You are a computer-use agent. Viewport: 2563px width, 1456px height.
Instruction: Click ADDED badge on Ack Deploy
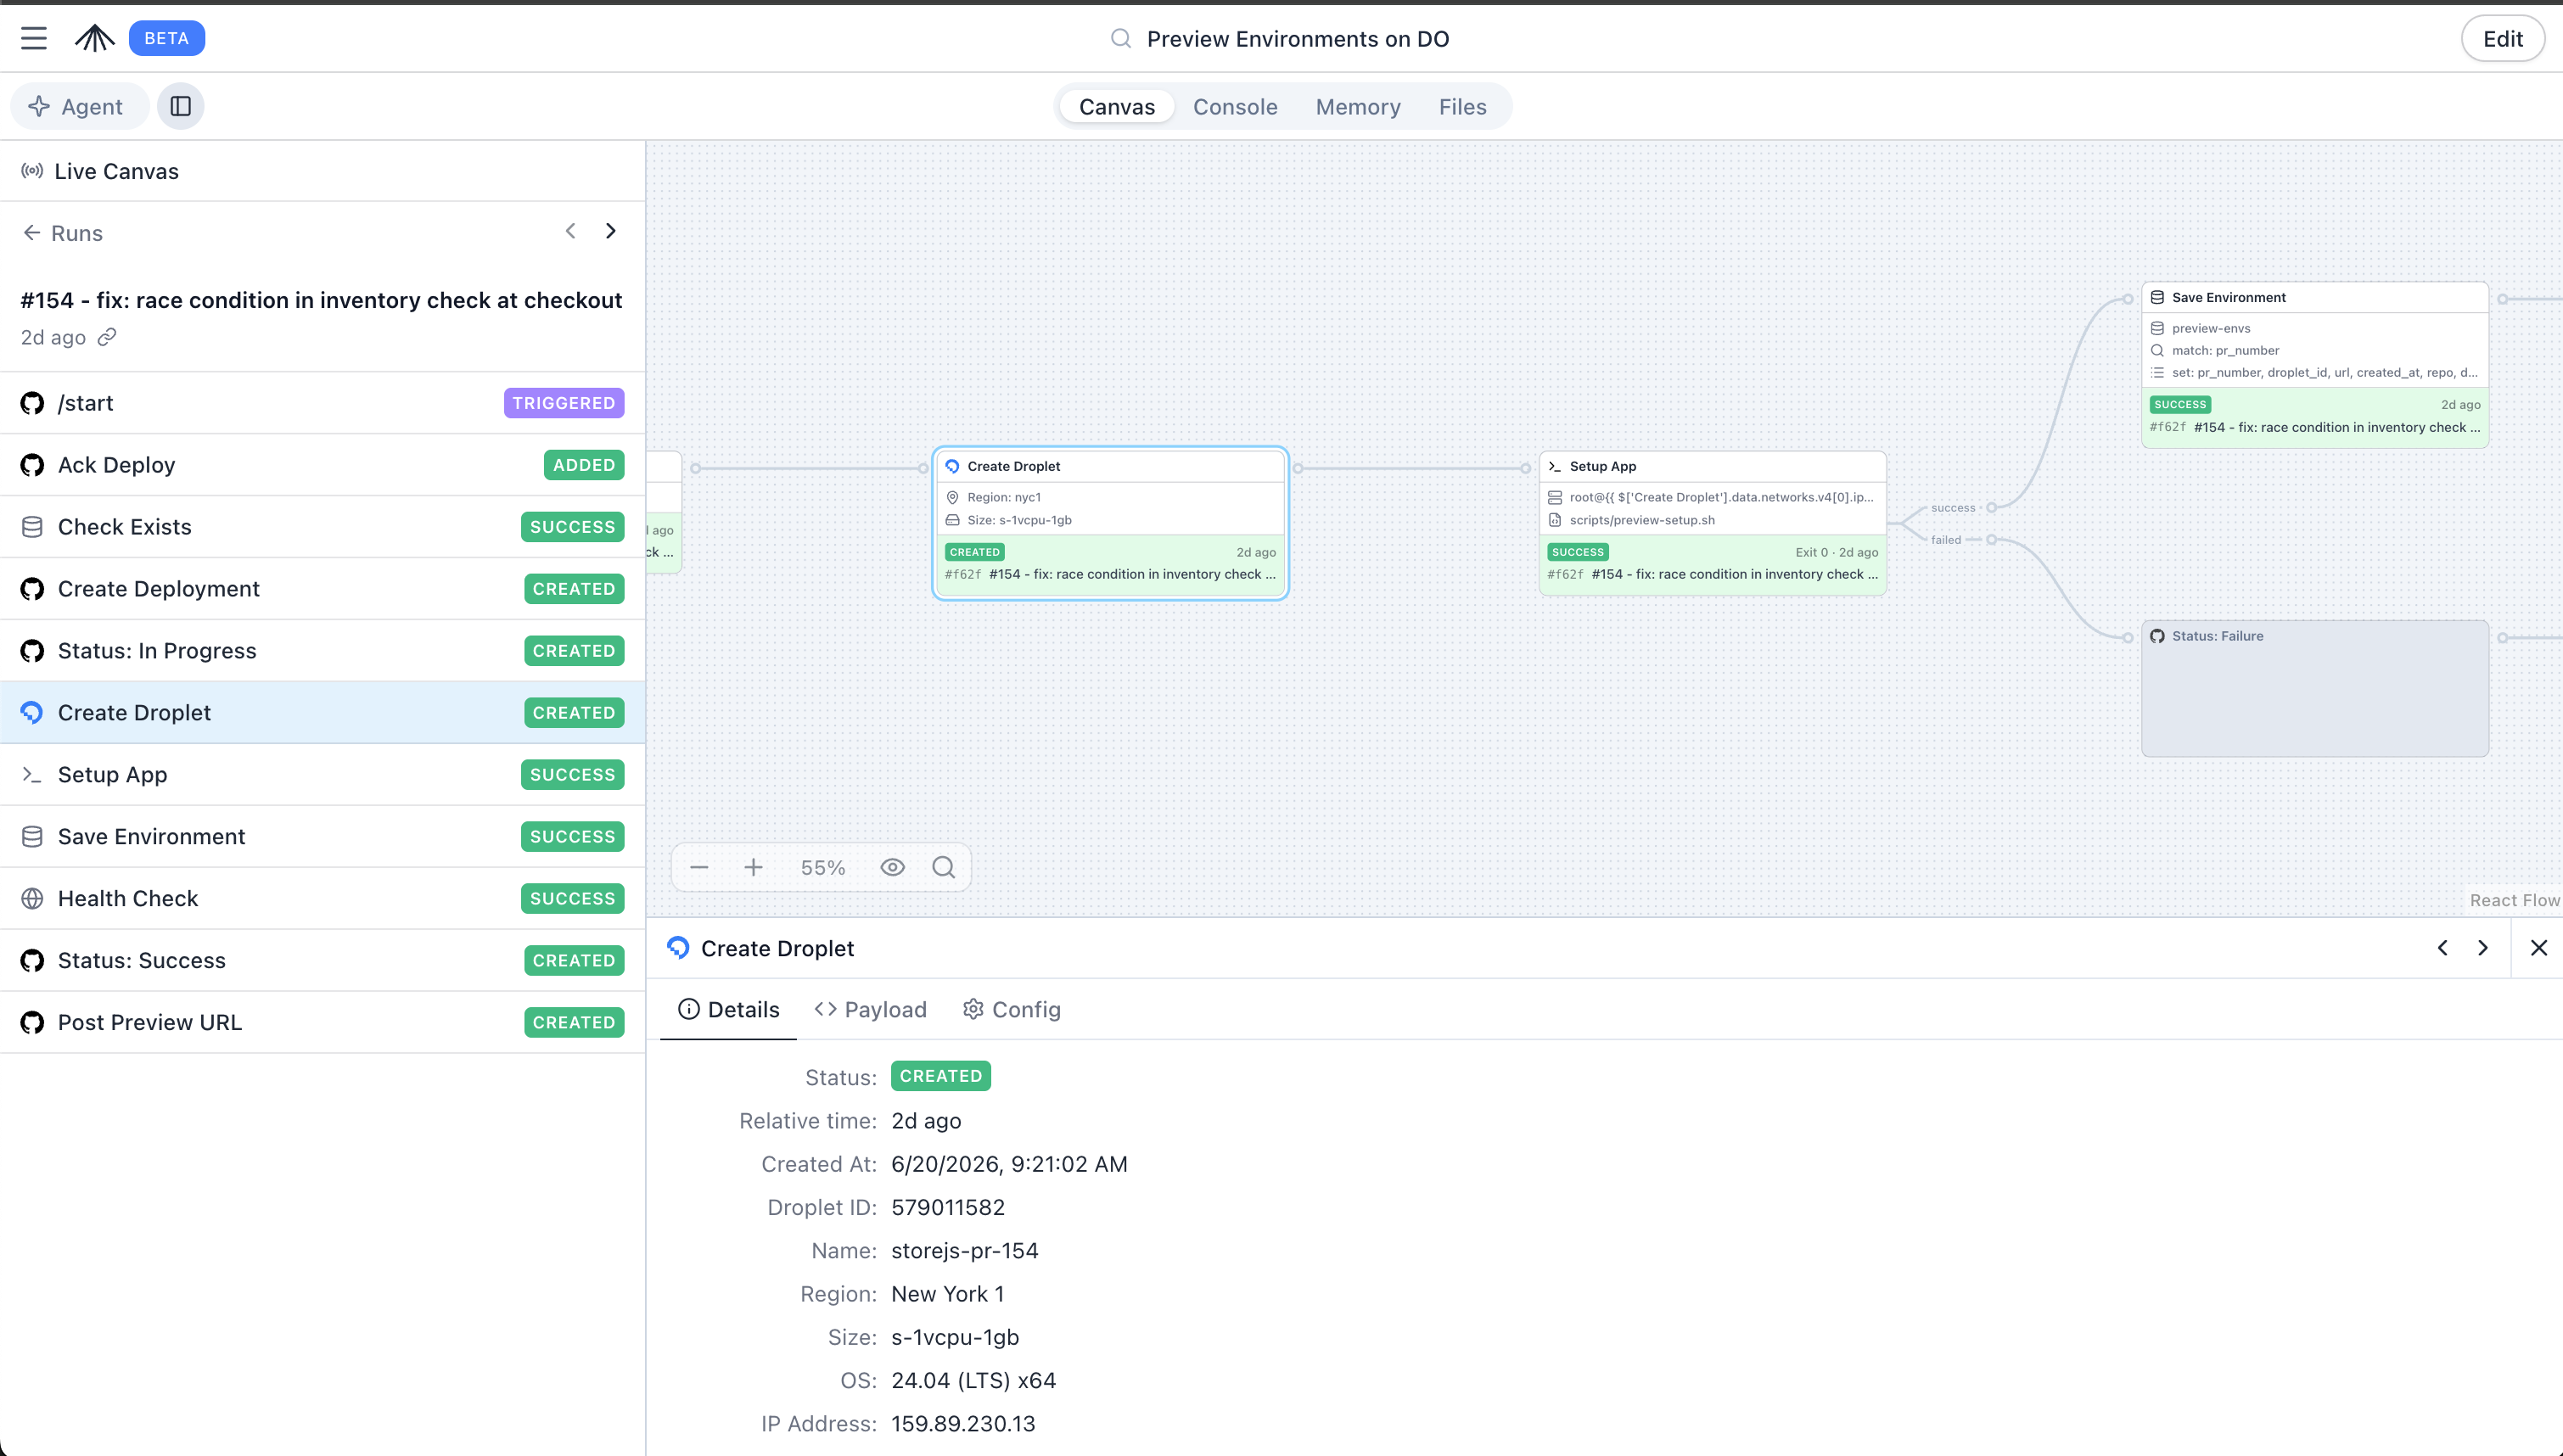584,465
